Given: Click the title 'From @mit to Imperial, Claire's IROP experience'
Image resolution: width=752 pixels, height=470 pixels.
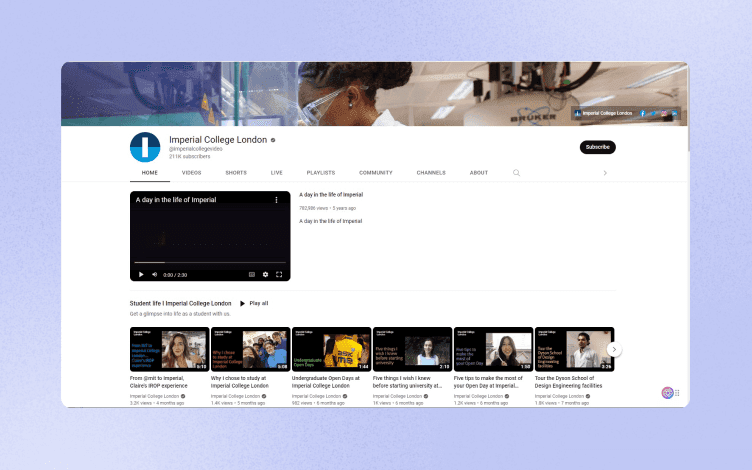Looking at the screenshot, I should click(x=159, y=382).
